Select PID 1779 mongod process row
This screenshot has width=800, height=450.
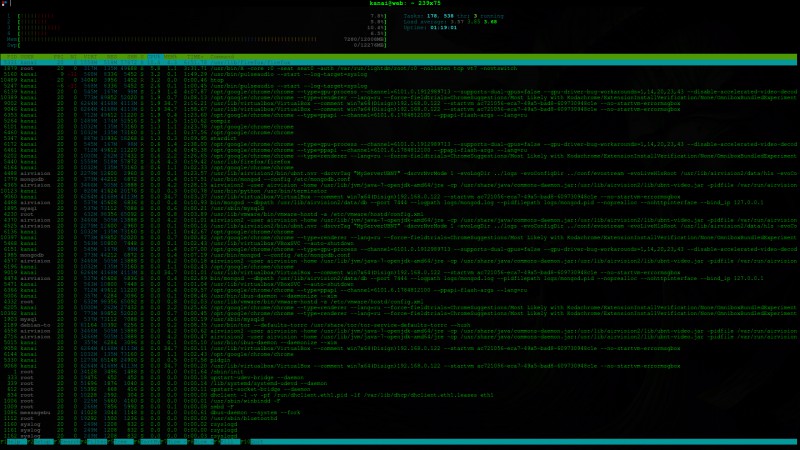[x=398, y=179]
